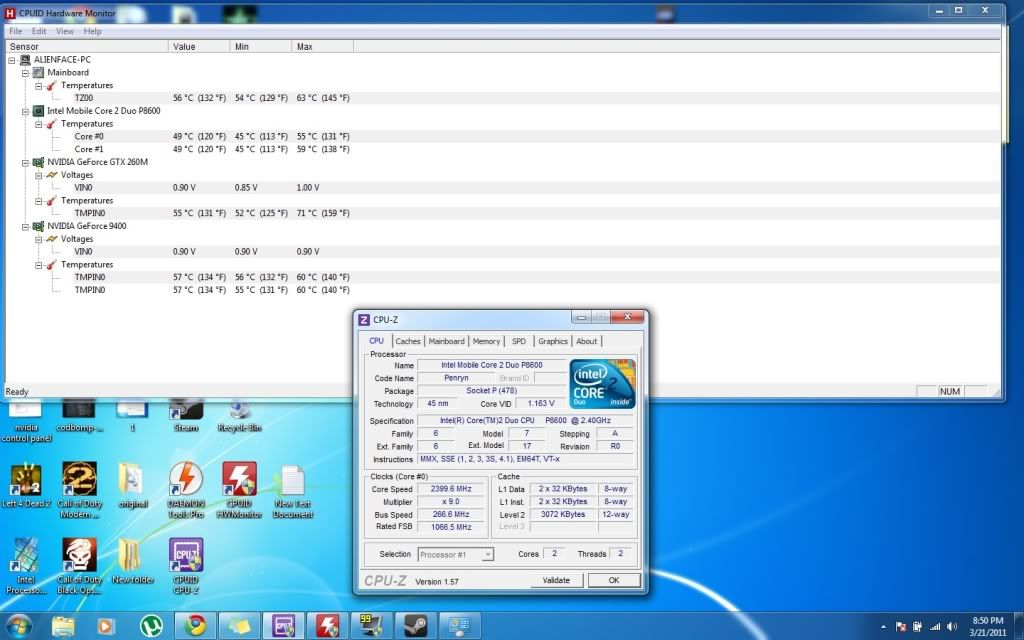The image size is (1024, 640).
Task: Click the network signal tray icon
Action: click(x=935, y=627)
